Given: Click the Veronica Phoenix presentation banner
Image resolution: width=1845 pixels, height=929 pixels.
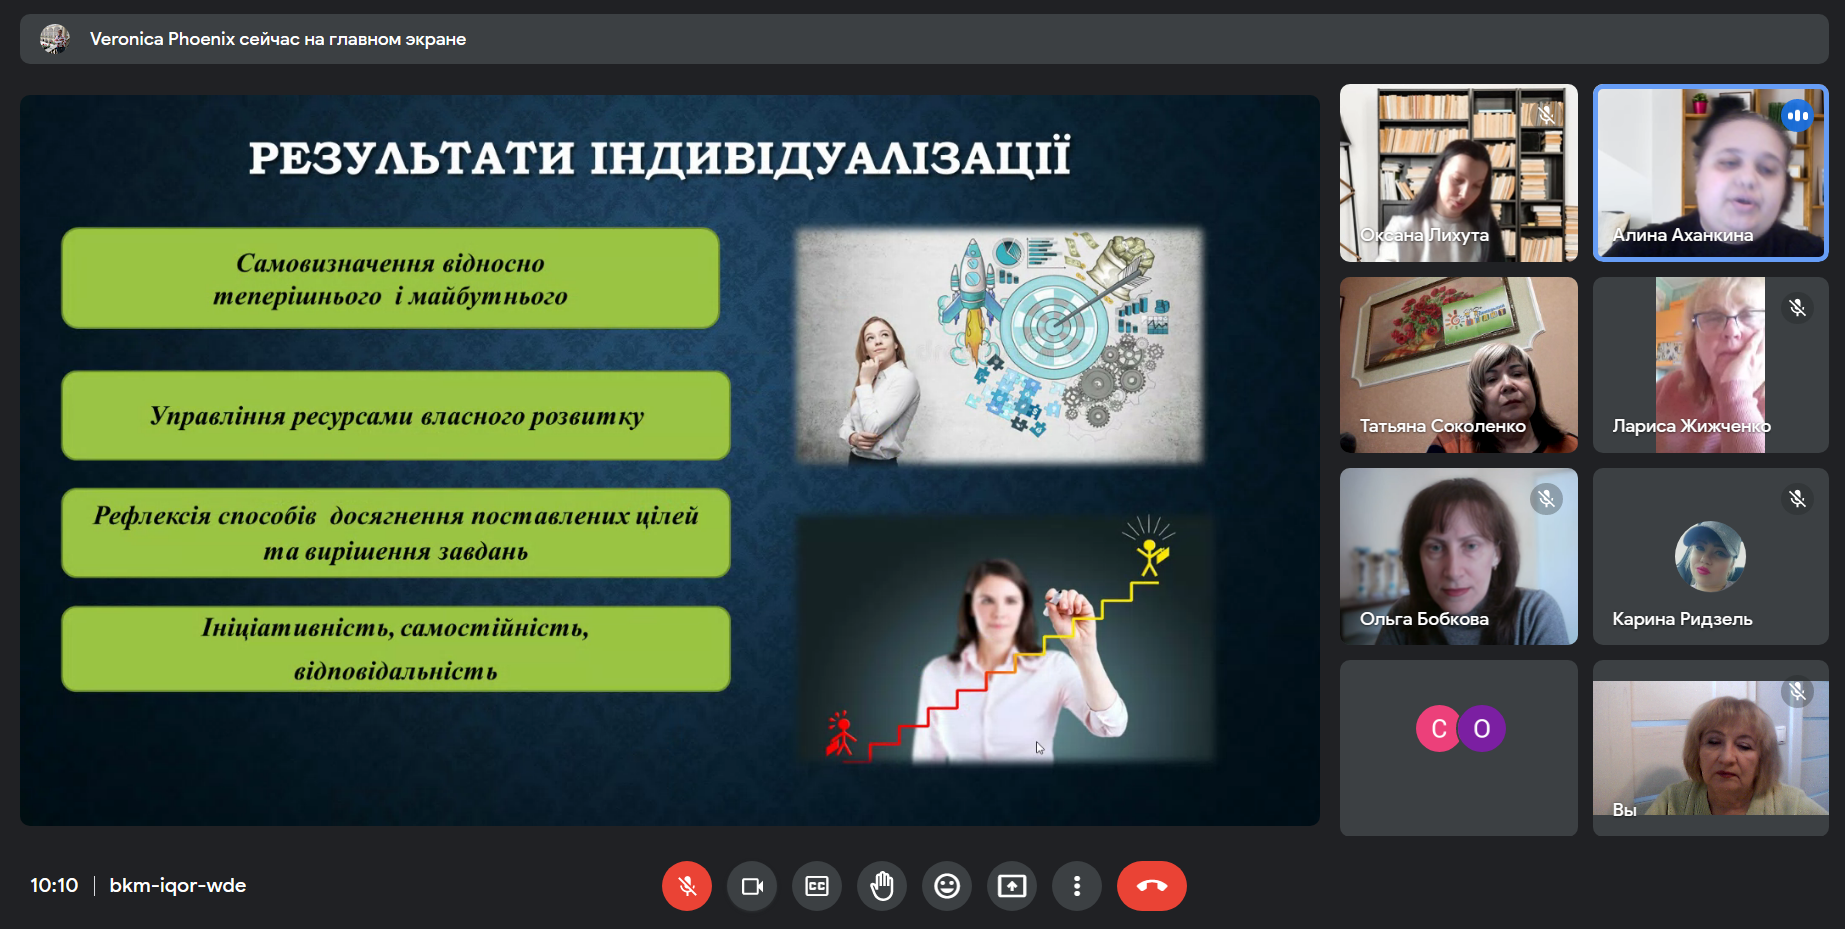Looking at the screenshot, I should pyautogui.click(x=278, y=39).
